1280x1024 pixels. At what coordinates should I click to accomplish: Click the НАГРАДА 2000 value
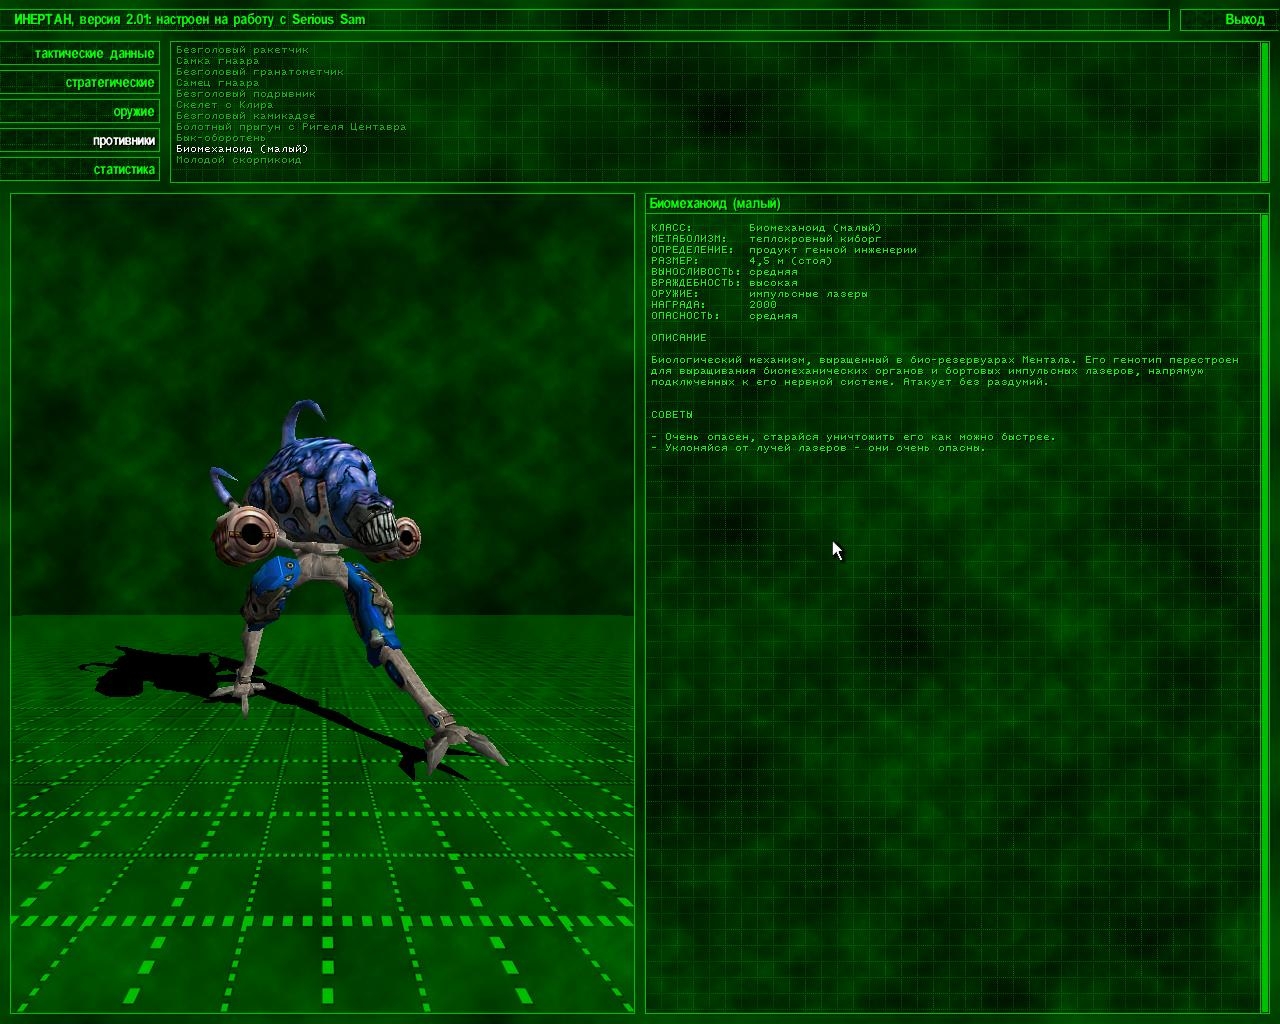[763, 304]
